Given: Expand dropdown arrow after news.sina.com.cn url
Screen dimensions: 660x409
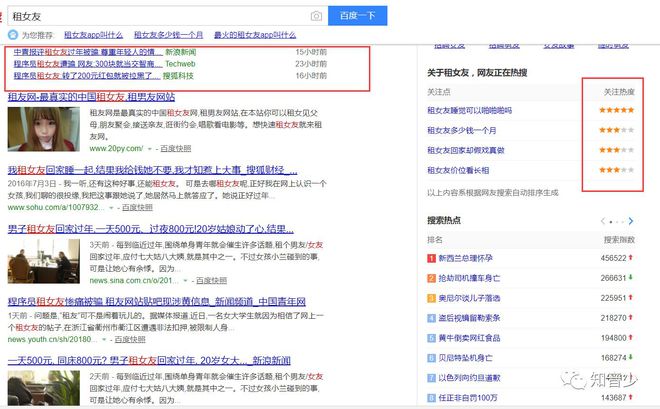Looking at the screenshot, I should pyautogui.click(x=185, y=281).
